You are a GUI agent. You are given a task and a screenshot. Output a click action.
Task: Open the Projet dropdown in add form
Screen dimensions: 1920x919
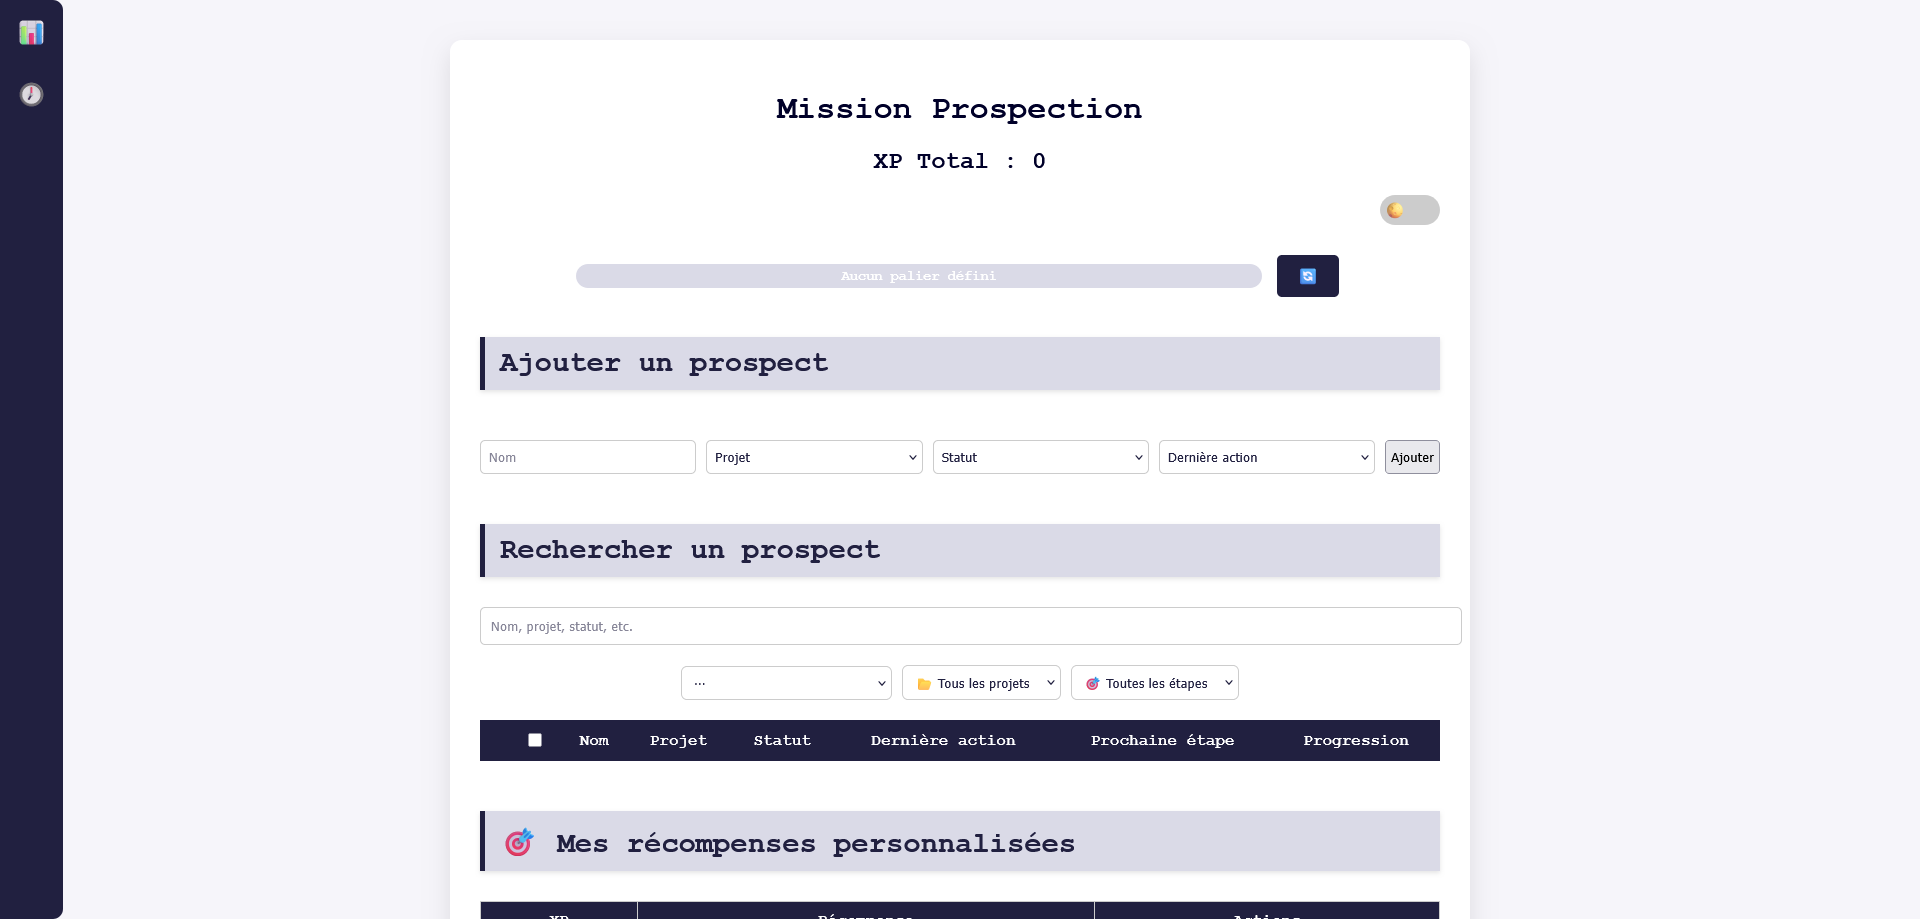[x=813, y=457]
